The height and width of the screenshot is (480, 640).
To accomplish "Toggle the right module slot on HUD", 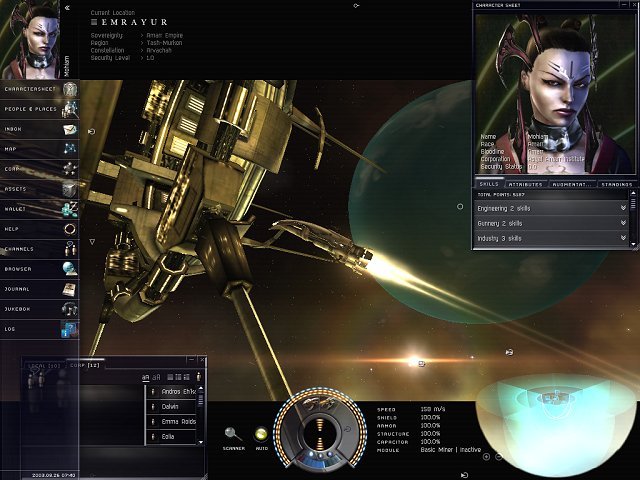I will pyautogui.click(x=329, y=454).
